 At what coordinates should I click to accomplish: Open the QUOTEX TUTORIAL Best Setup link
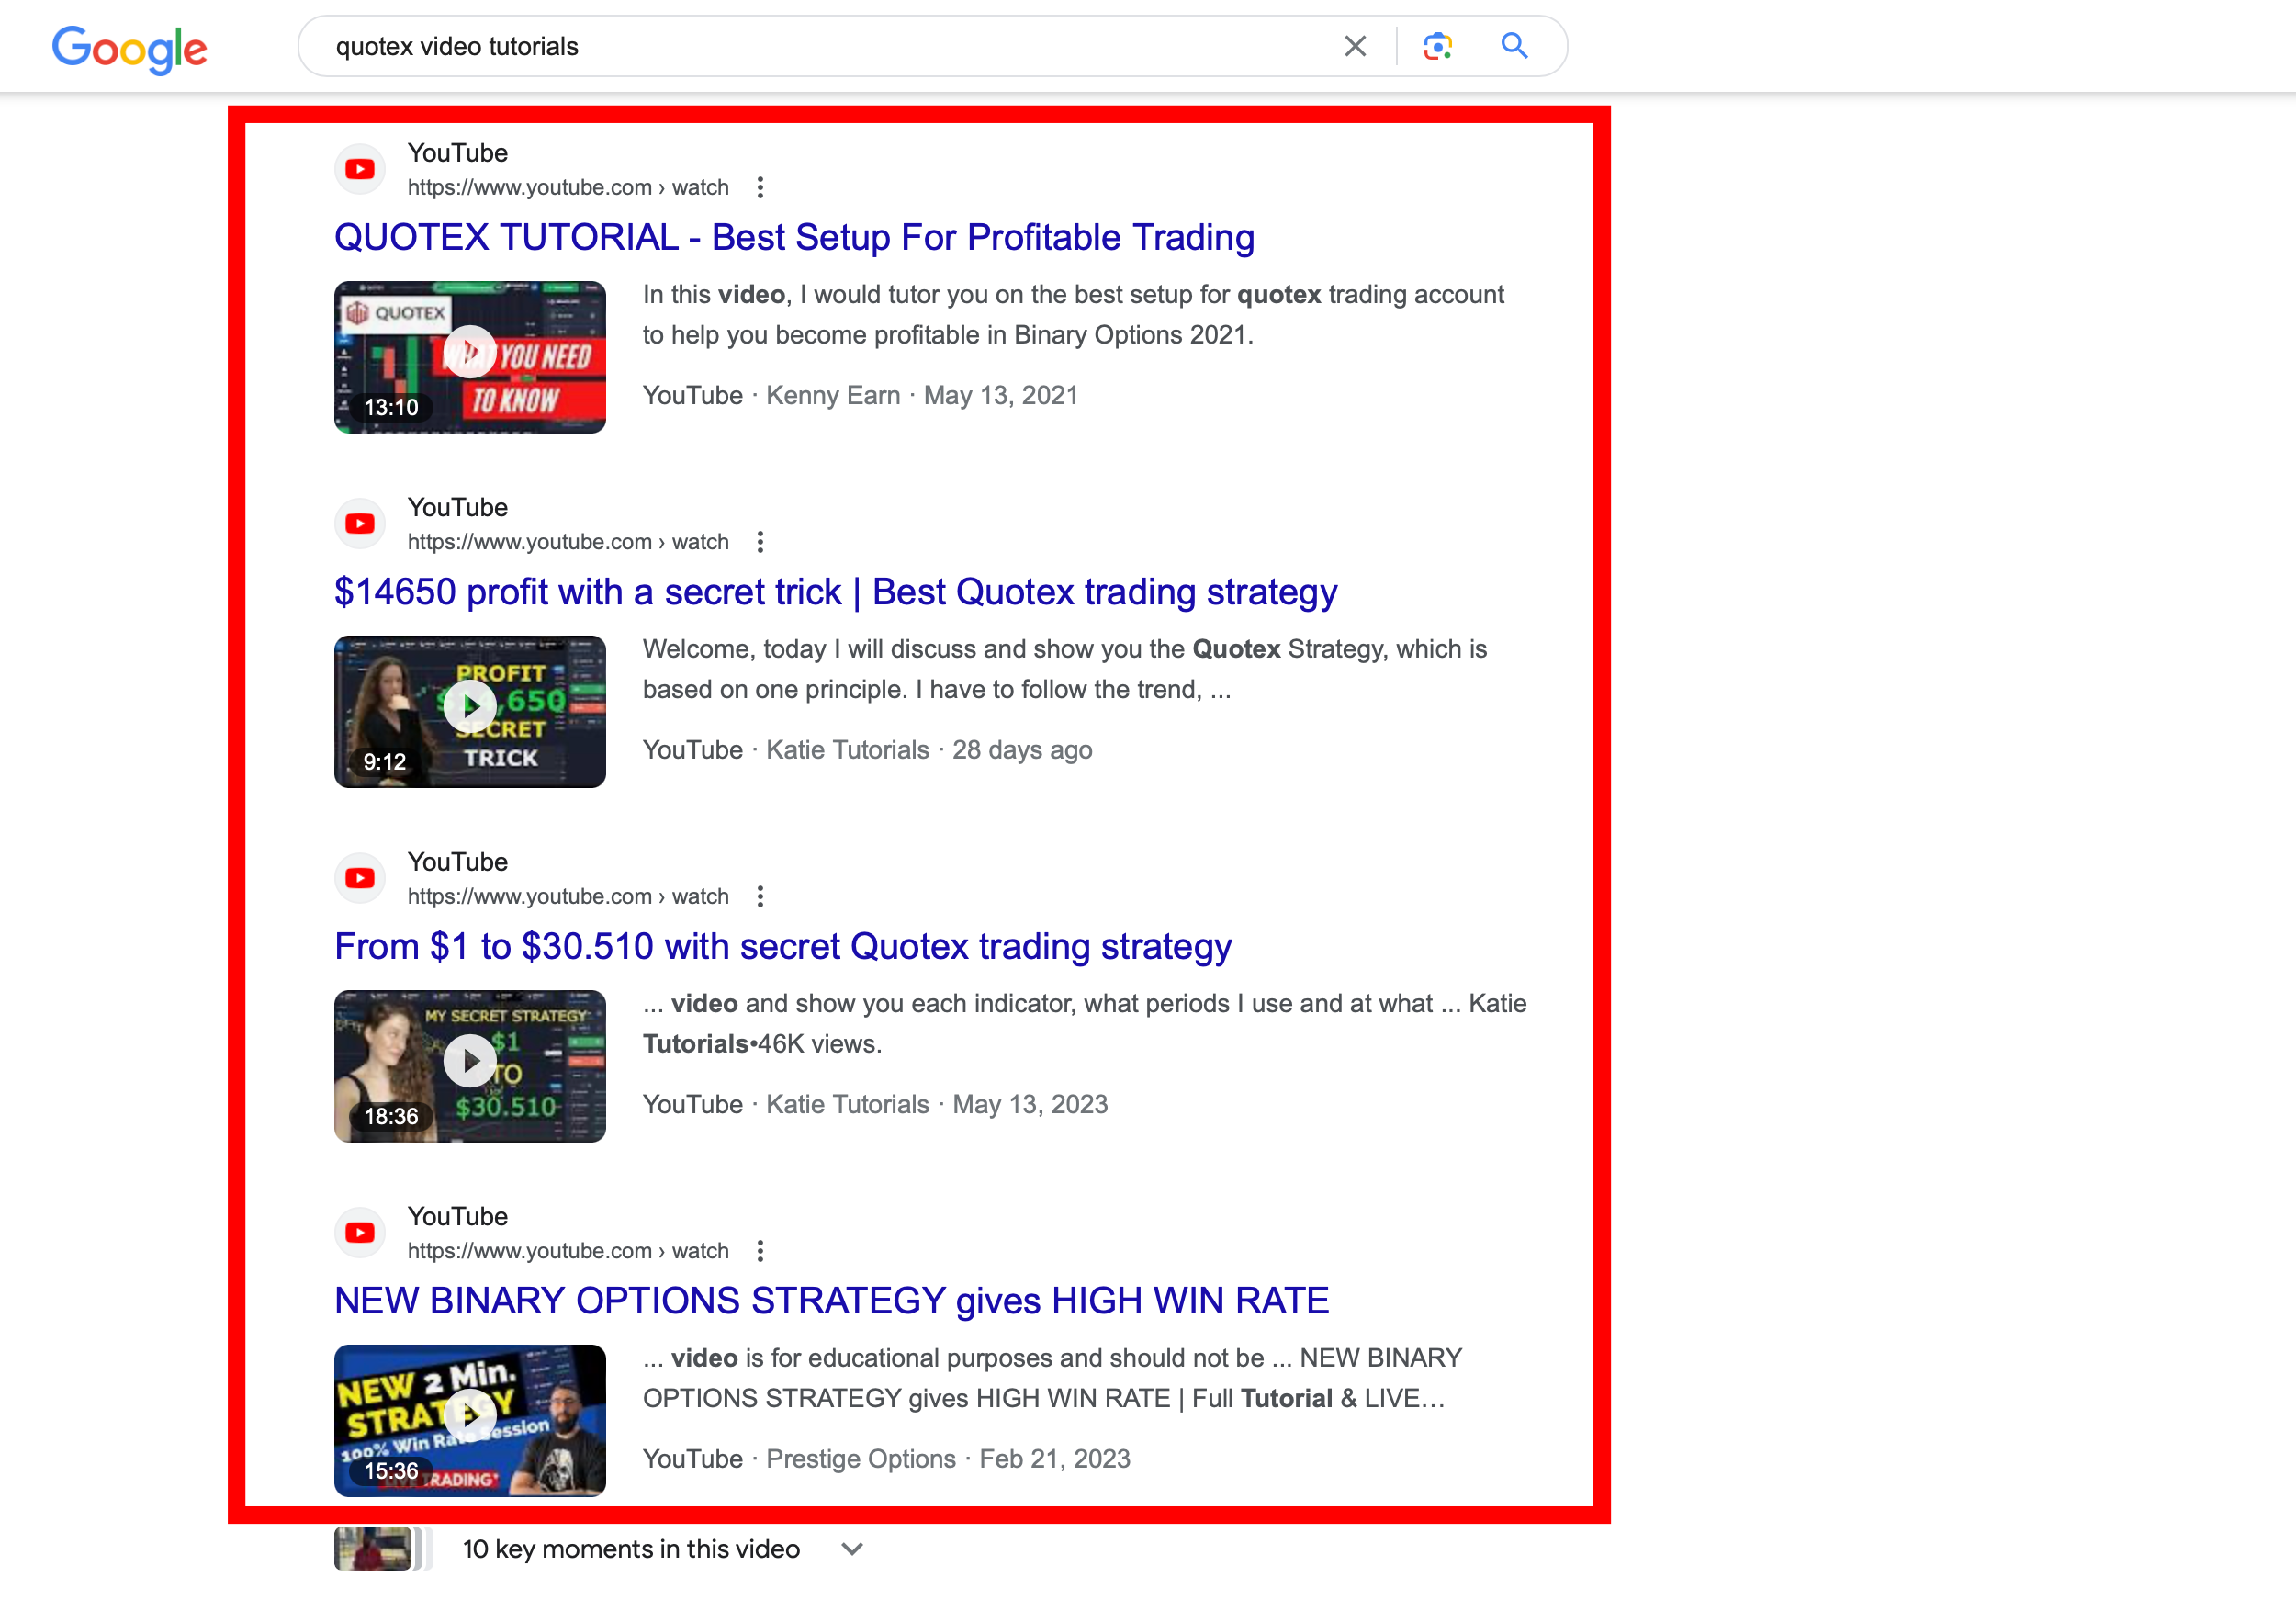(794, 237)
